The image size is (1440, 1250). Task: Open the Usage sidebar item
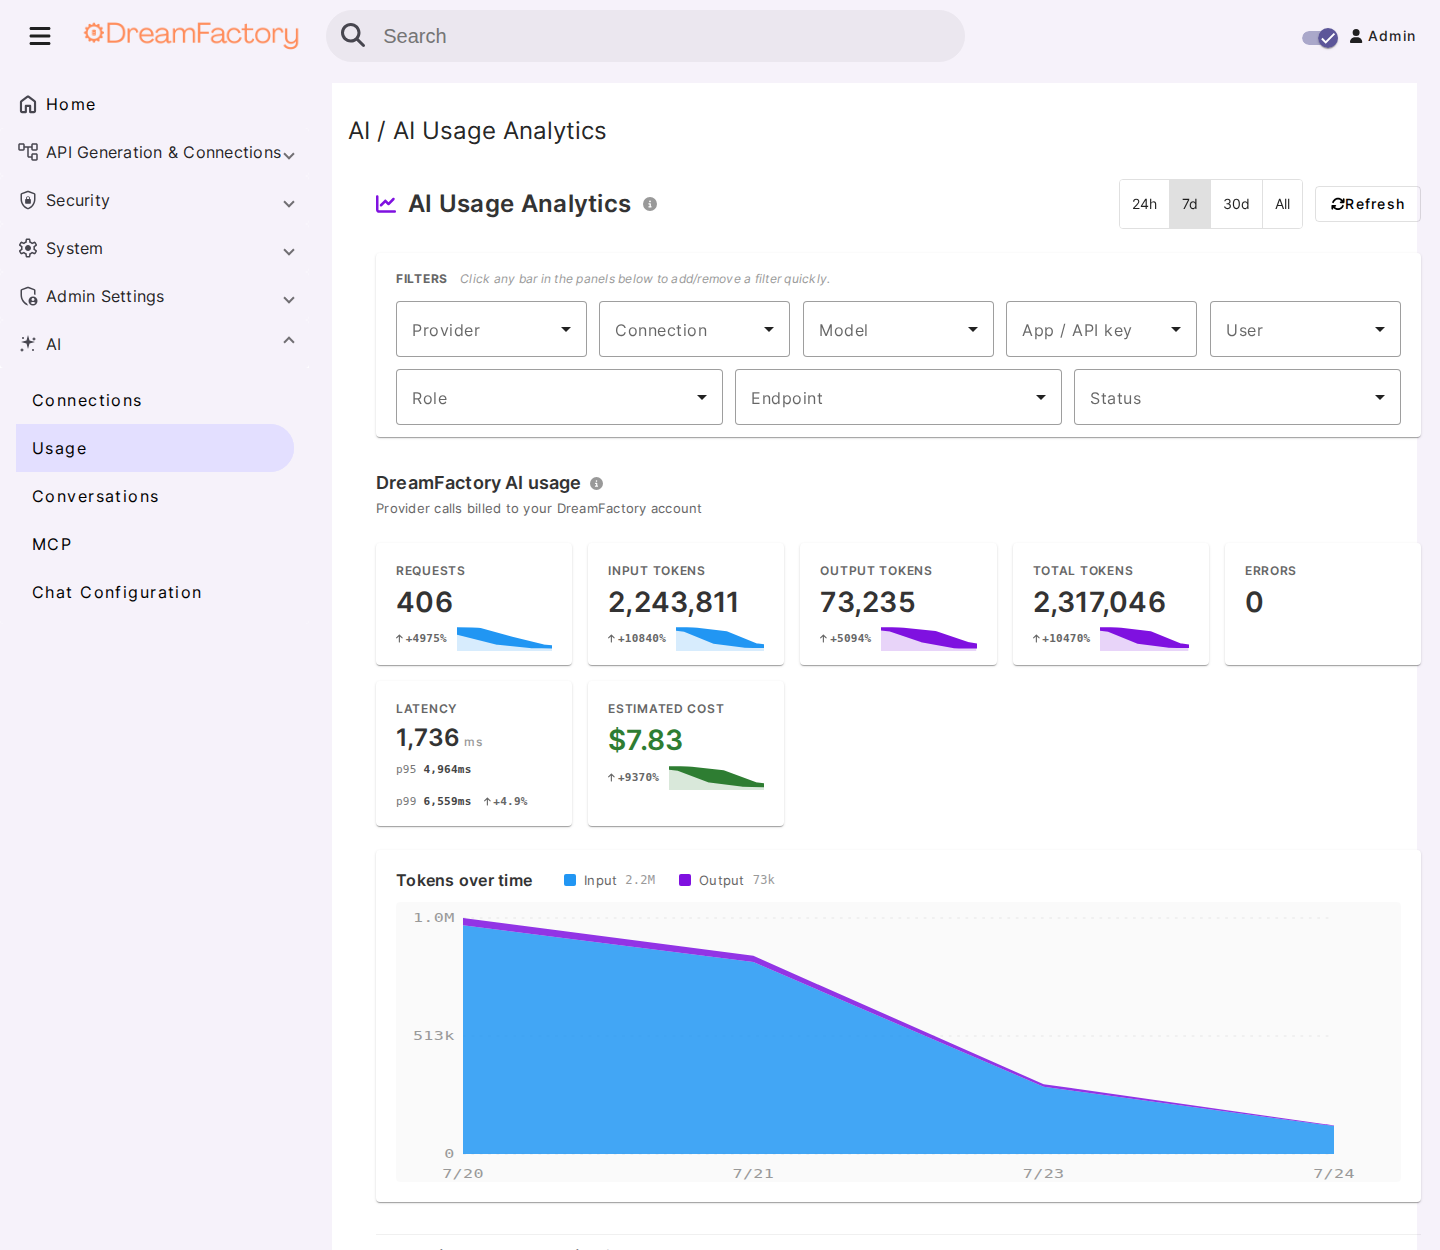(155, 448)
